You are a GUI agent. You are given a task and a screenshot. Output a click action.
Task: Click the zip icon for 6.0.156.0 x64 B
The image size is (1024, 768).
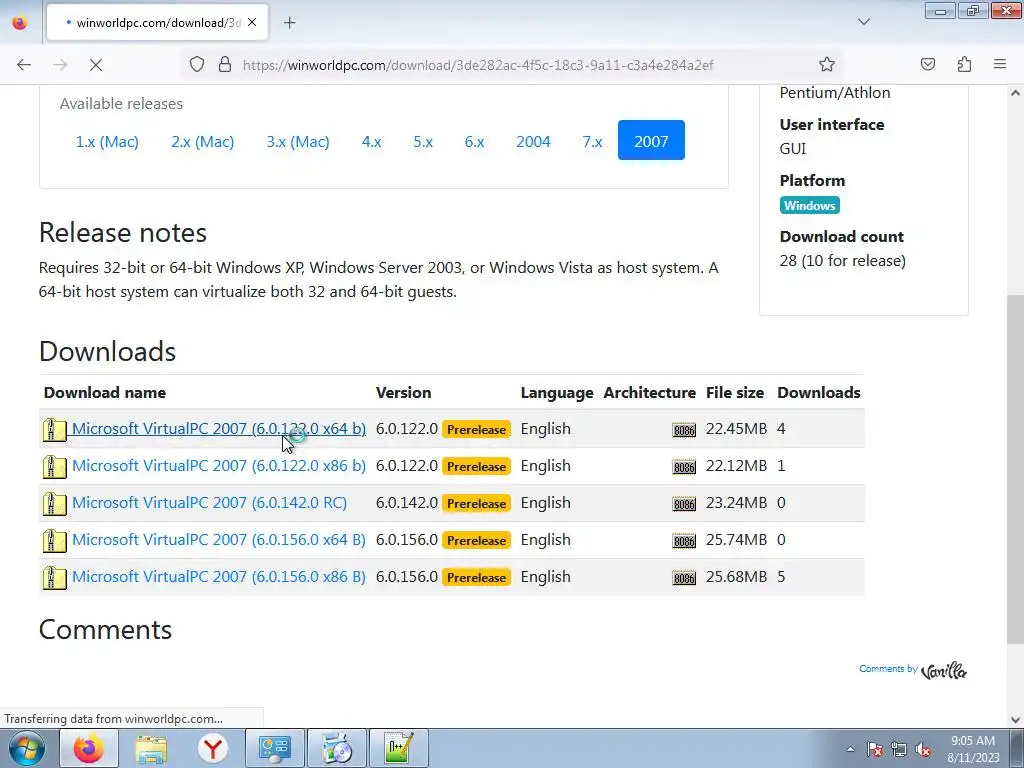[x=54, y=541]
